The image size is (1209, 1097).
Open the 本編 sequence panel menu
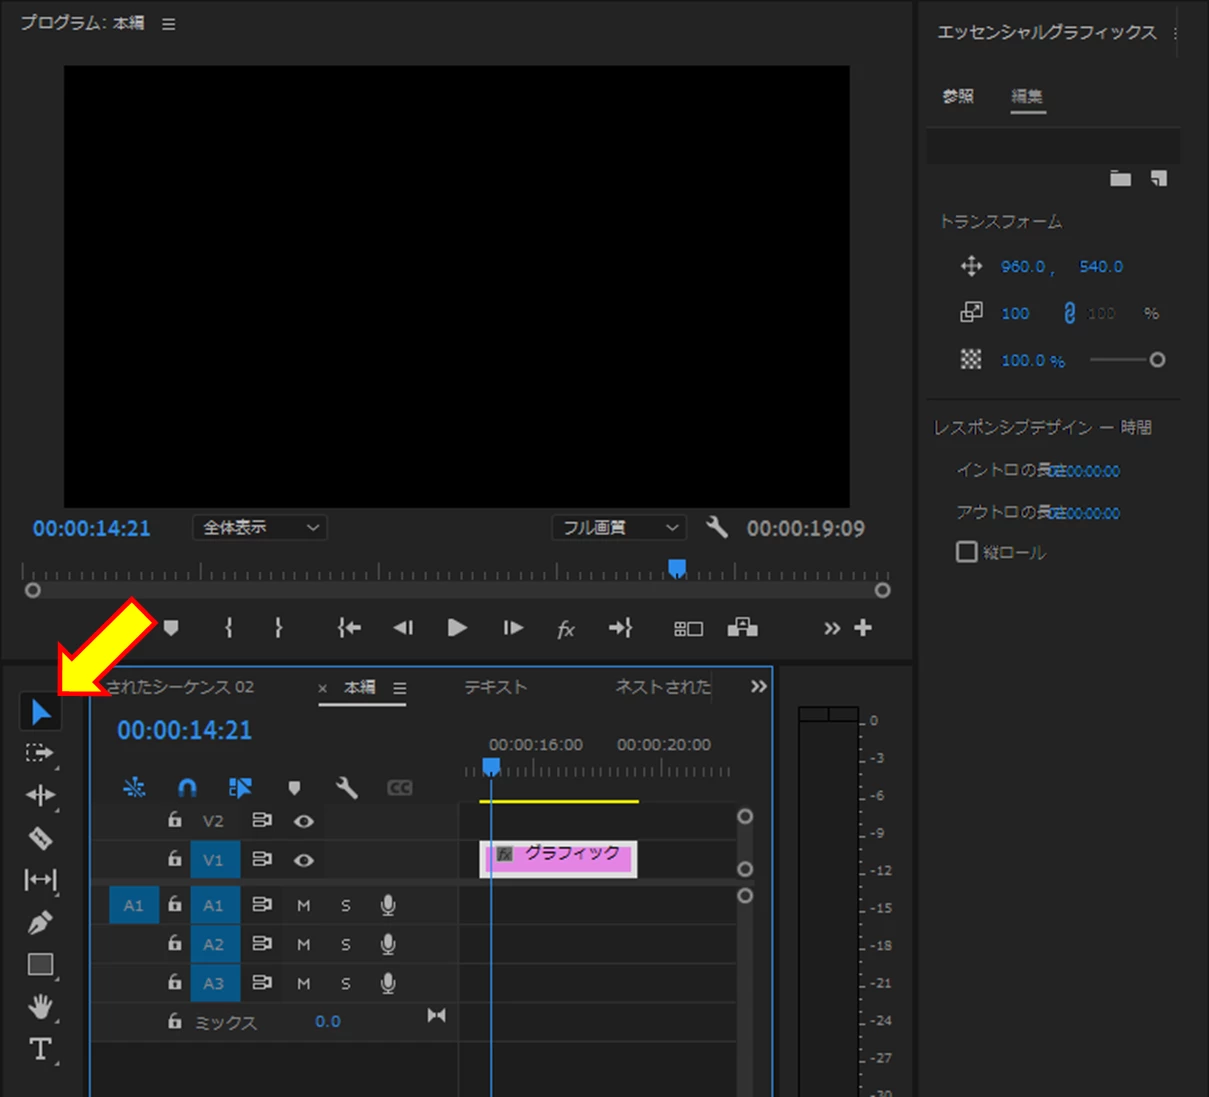(x=399, y=688)
